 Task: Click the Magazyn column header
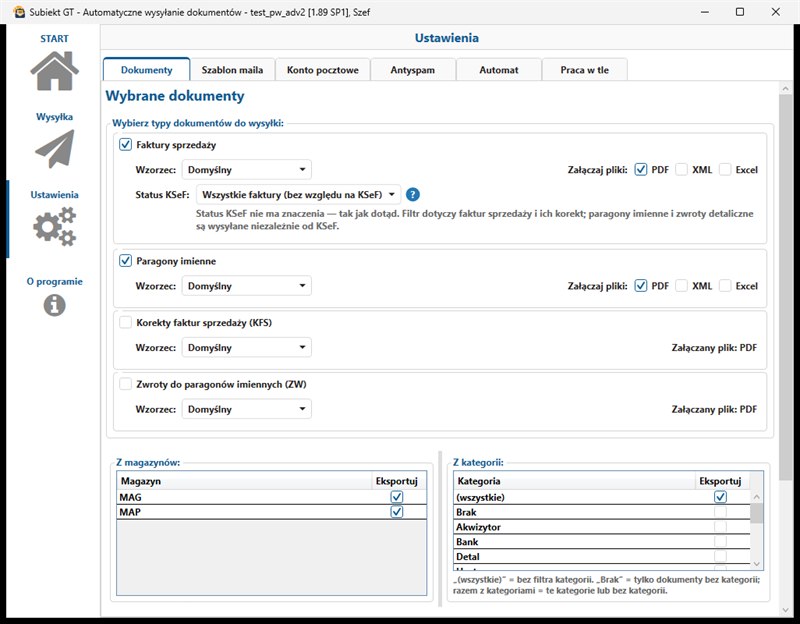pyautogui.click(x=244, y=481)
